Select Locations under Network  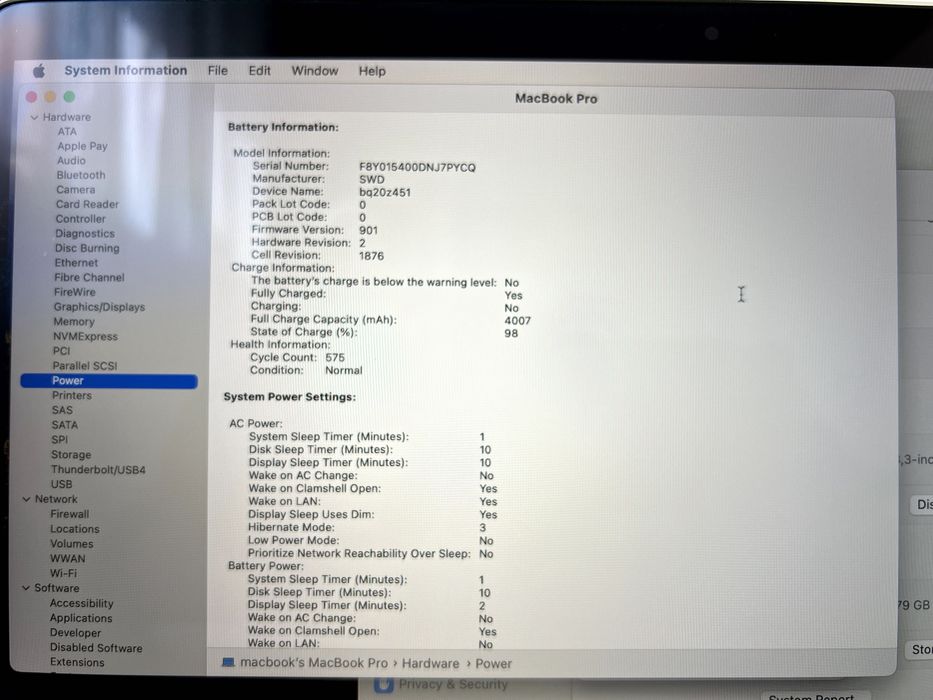point(75,529)
